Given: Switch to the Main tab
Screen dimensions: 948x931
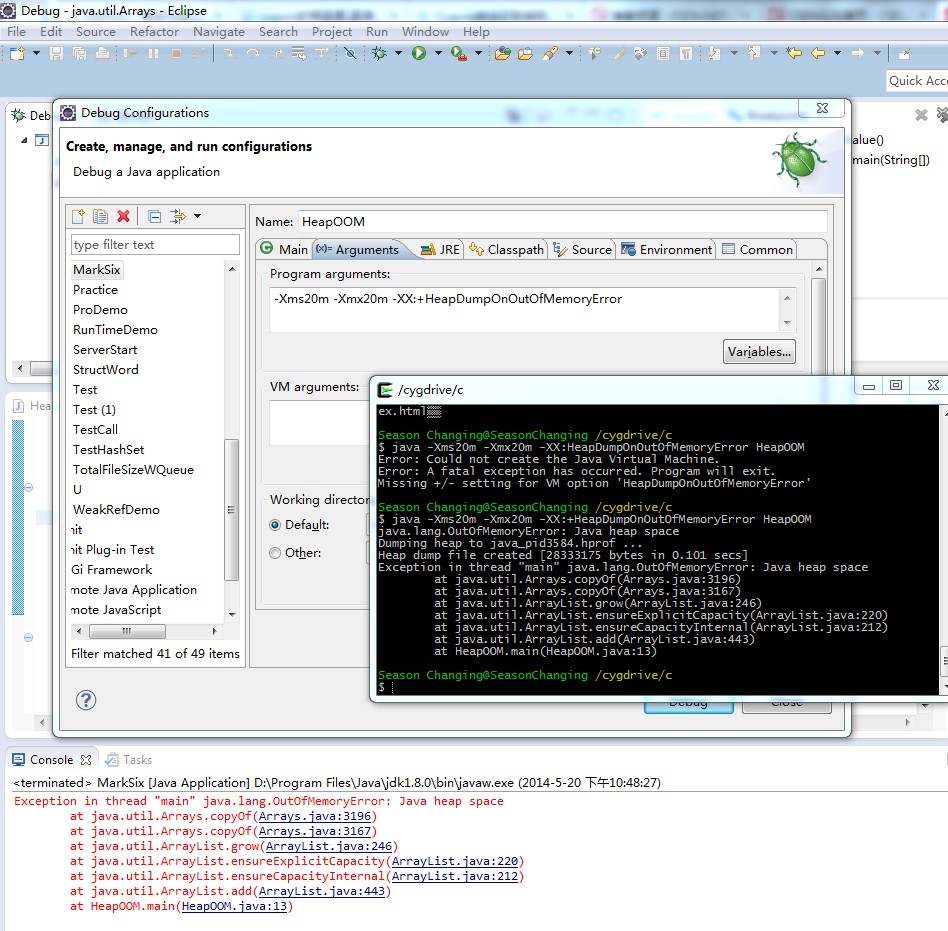Looking at the screenshot, I should pos(284,249).
